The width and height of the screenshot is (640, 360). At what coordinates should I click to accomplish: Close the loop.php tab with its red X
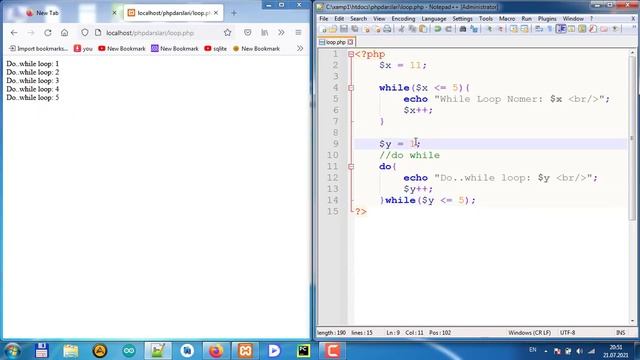point(350,42)
